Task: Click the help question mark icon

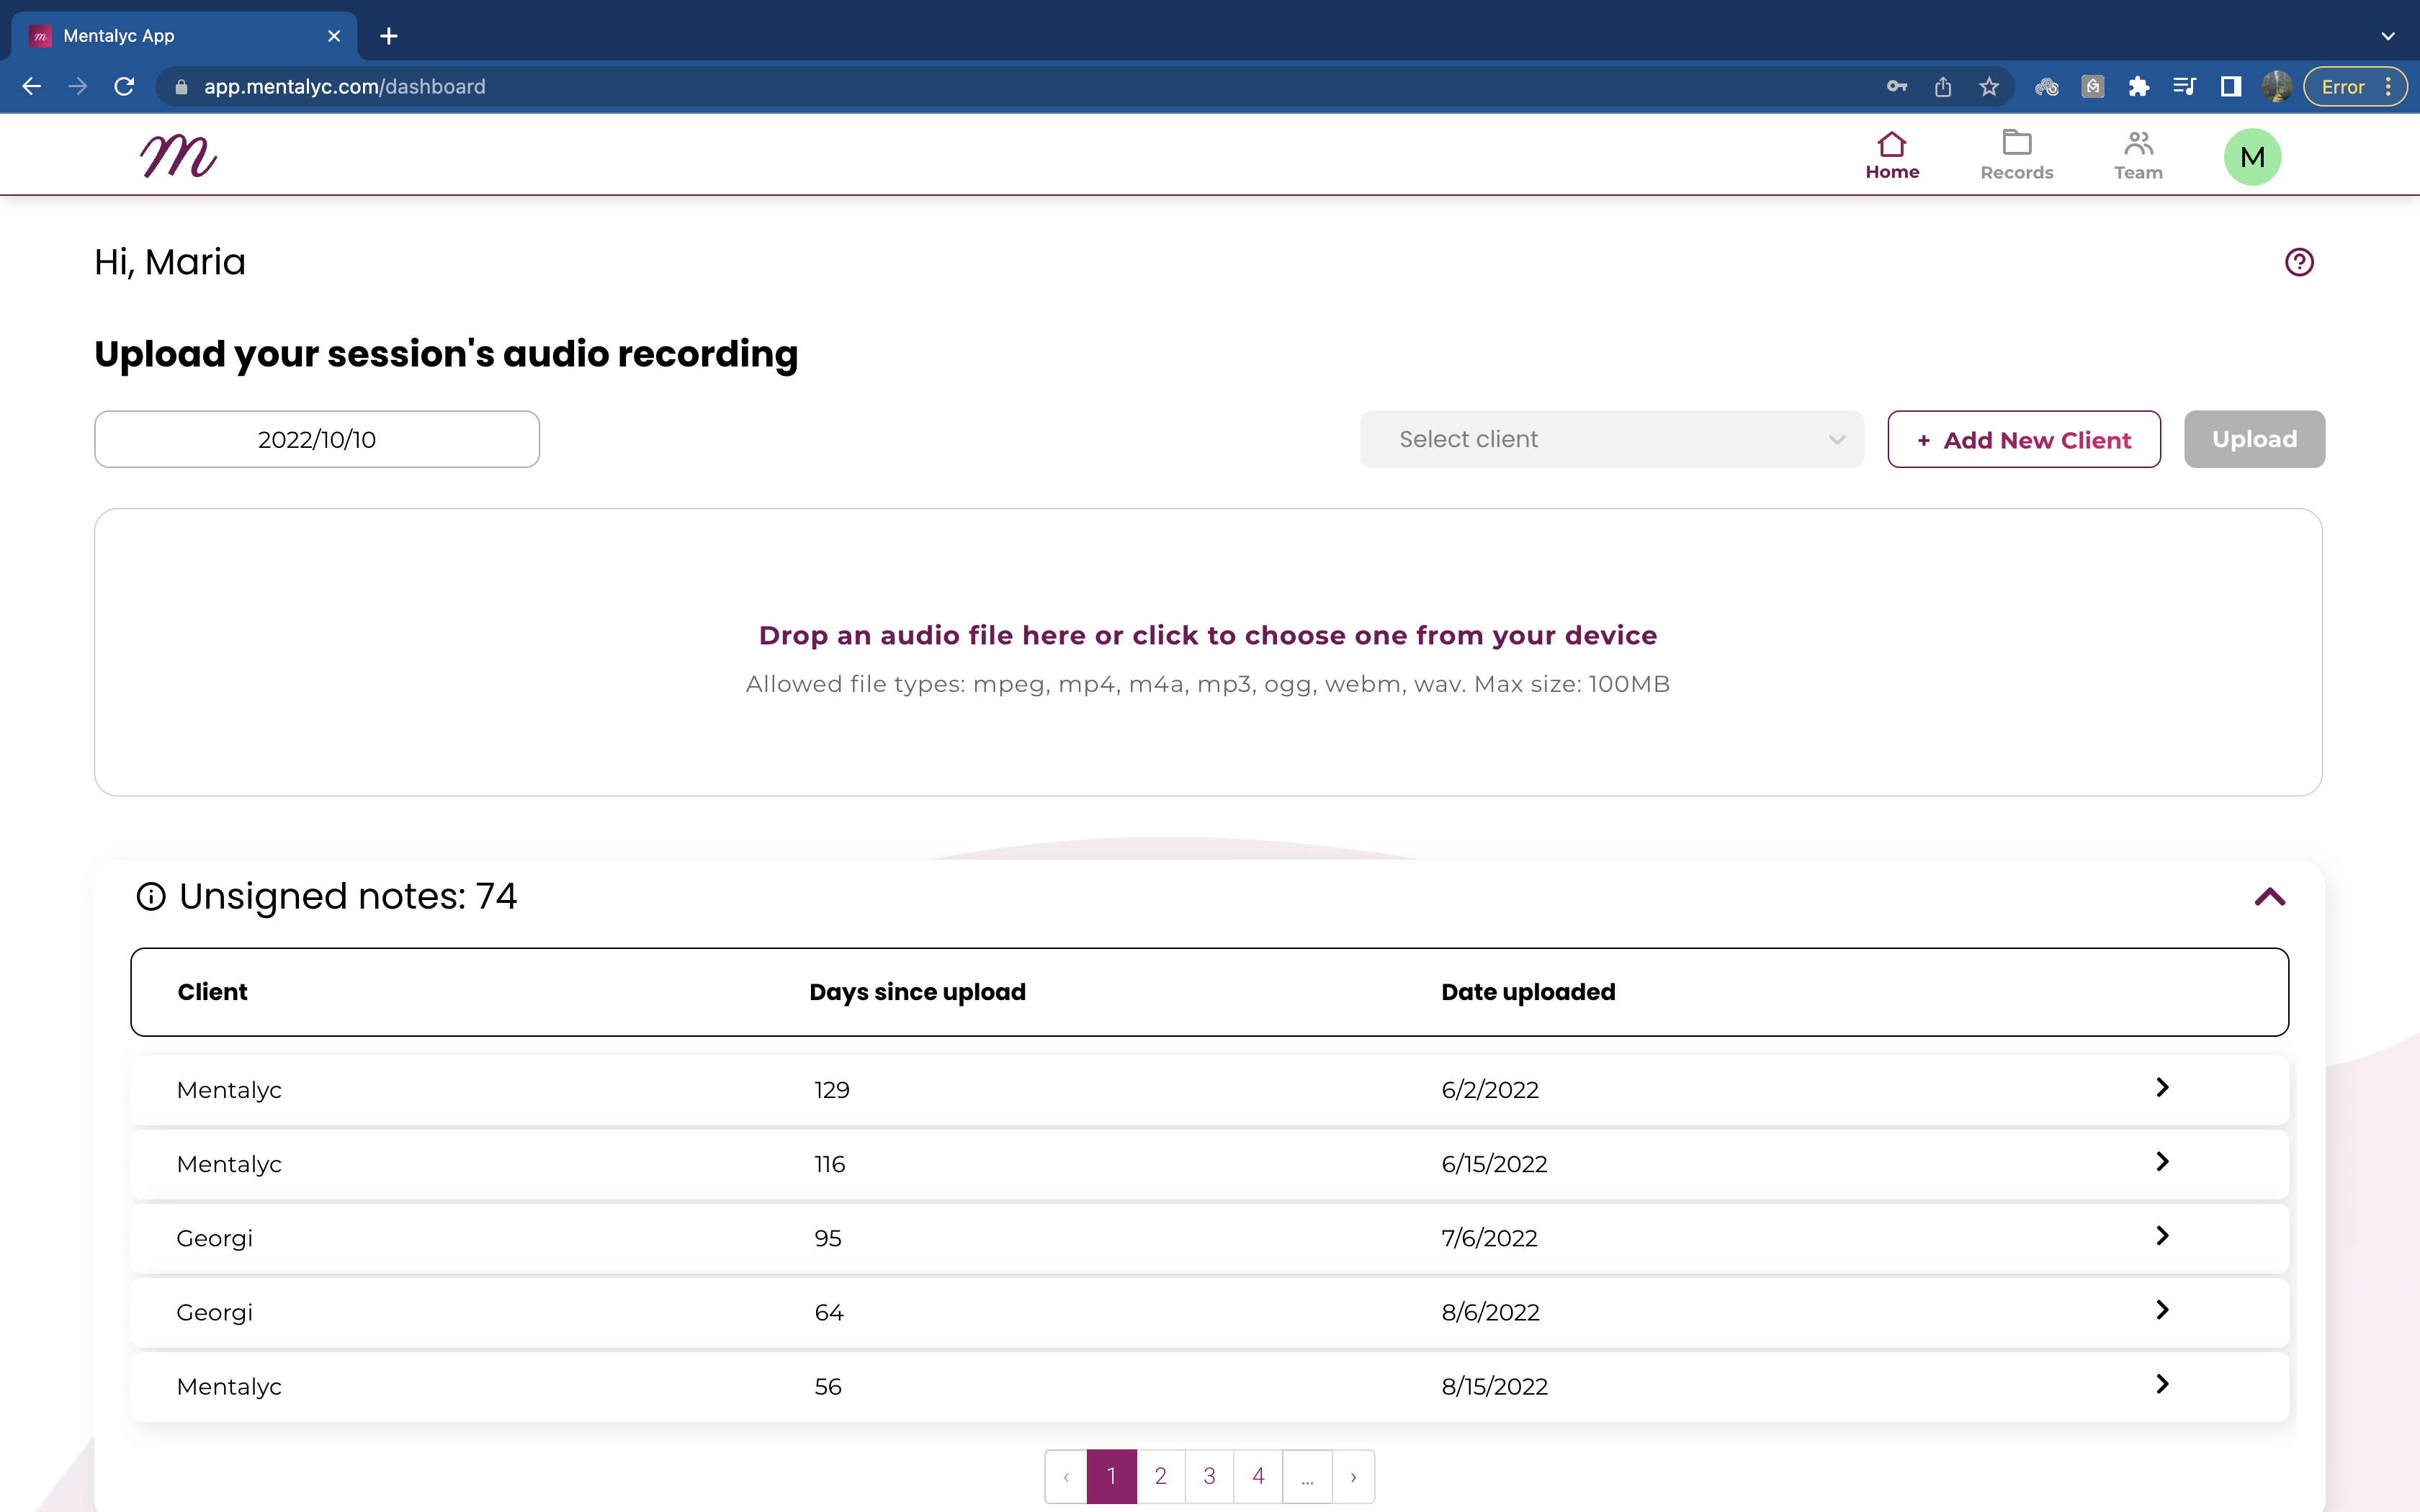Action: point(2299,261)
